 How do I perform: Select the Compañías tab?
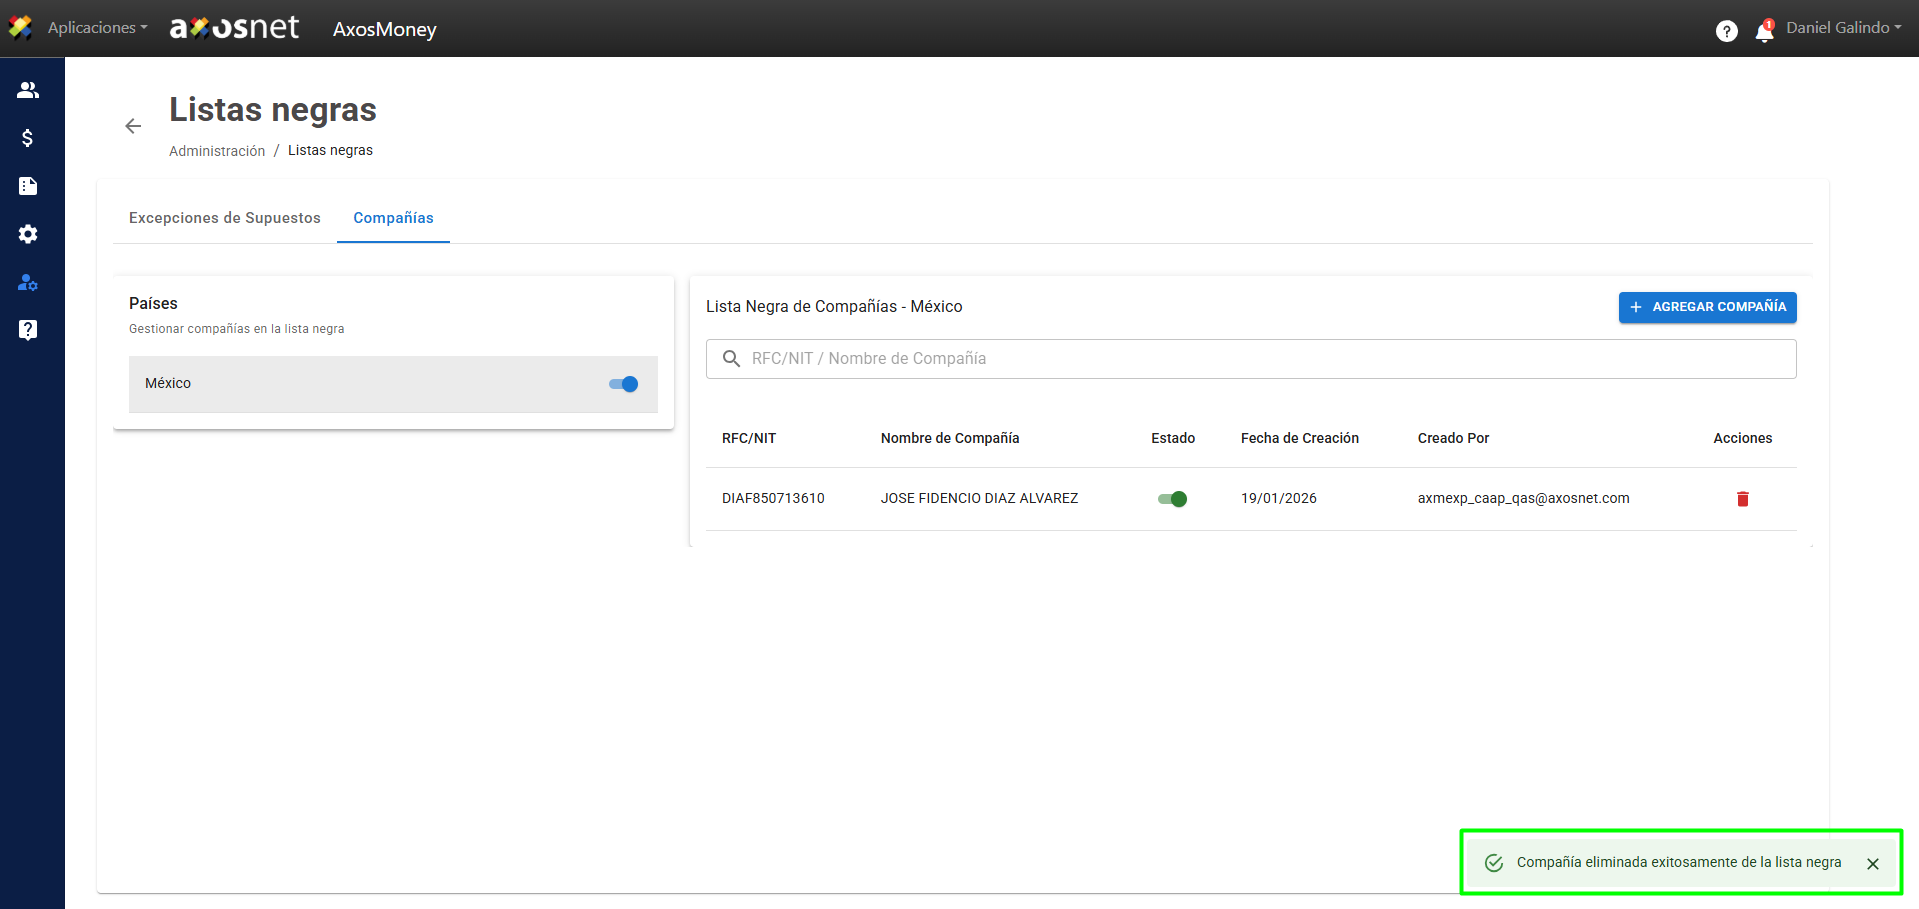coord(393,218)
